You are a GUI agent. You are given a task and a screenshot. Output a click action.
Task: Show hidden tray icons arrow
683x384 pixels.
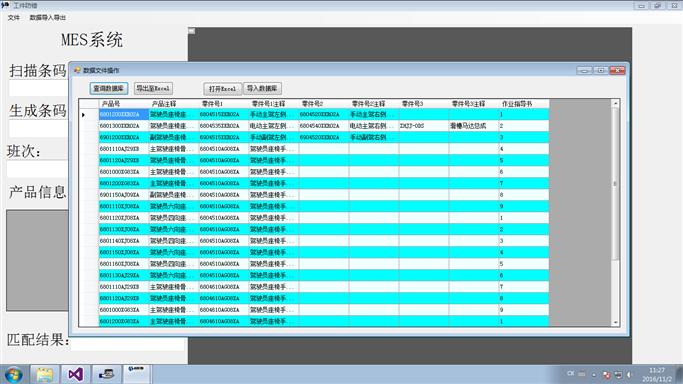click(x=594, y=374)
